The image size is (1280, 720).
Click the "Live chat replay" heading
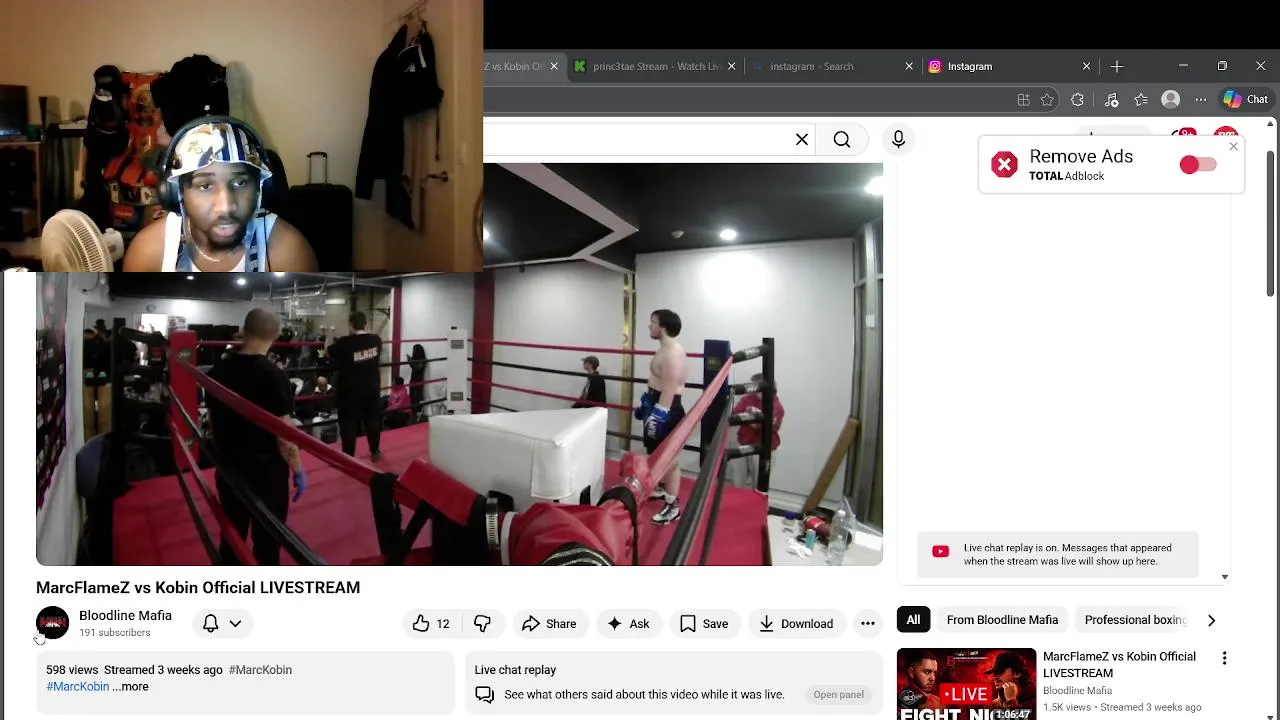(515, 670)
